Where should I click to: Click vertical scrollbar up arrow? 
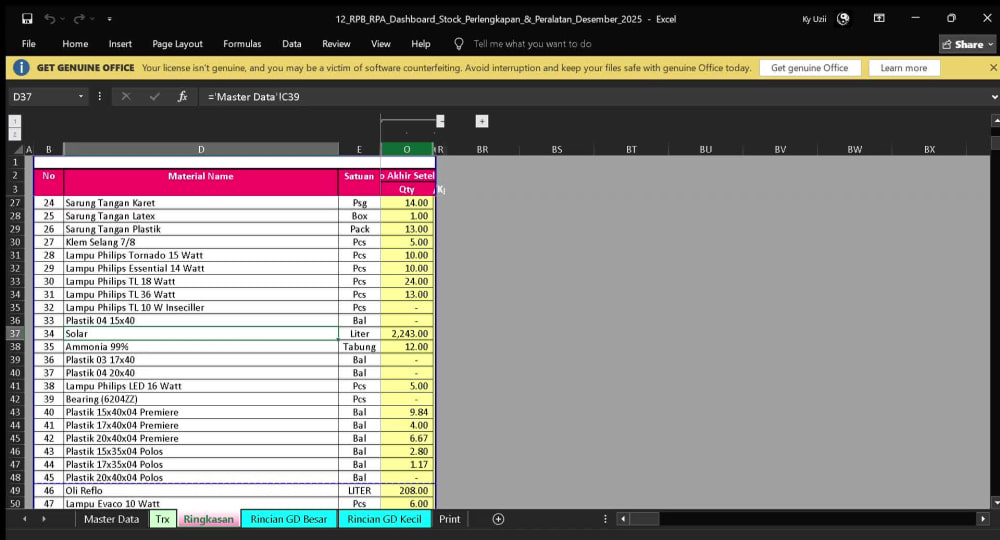[x=995, y=120]
